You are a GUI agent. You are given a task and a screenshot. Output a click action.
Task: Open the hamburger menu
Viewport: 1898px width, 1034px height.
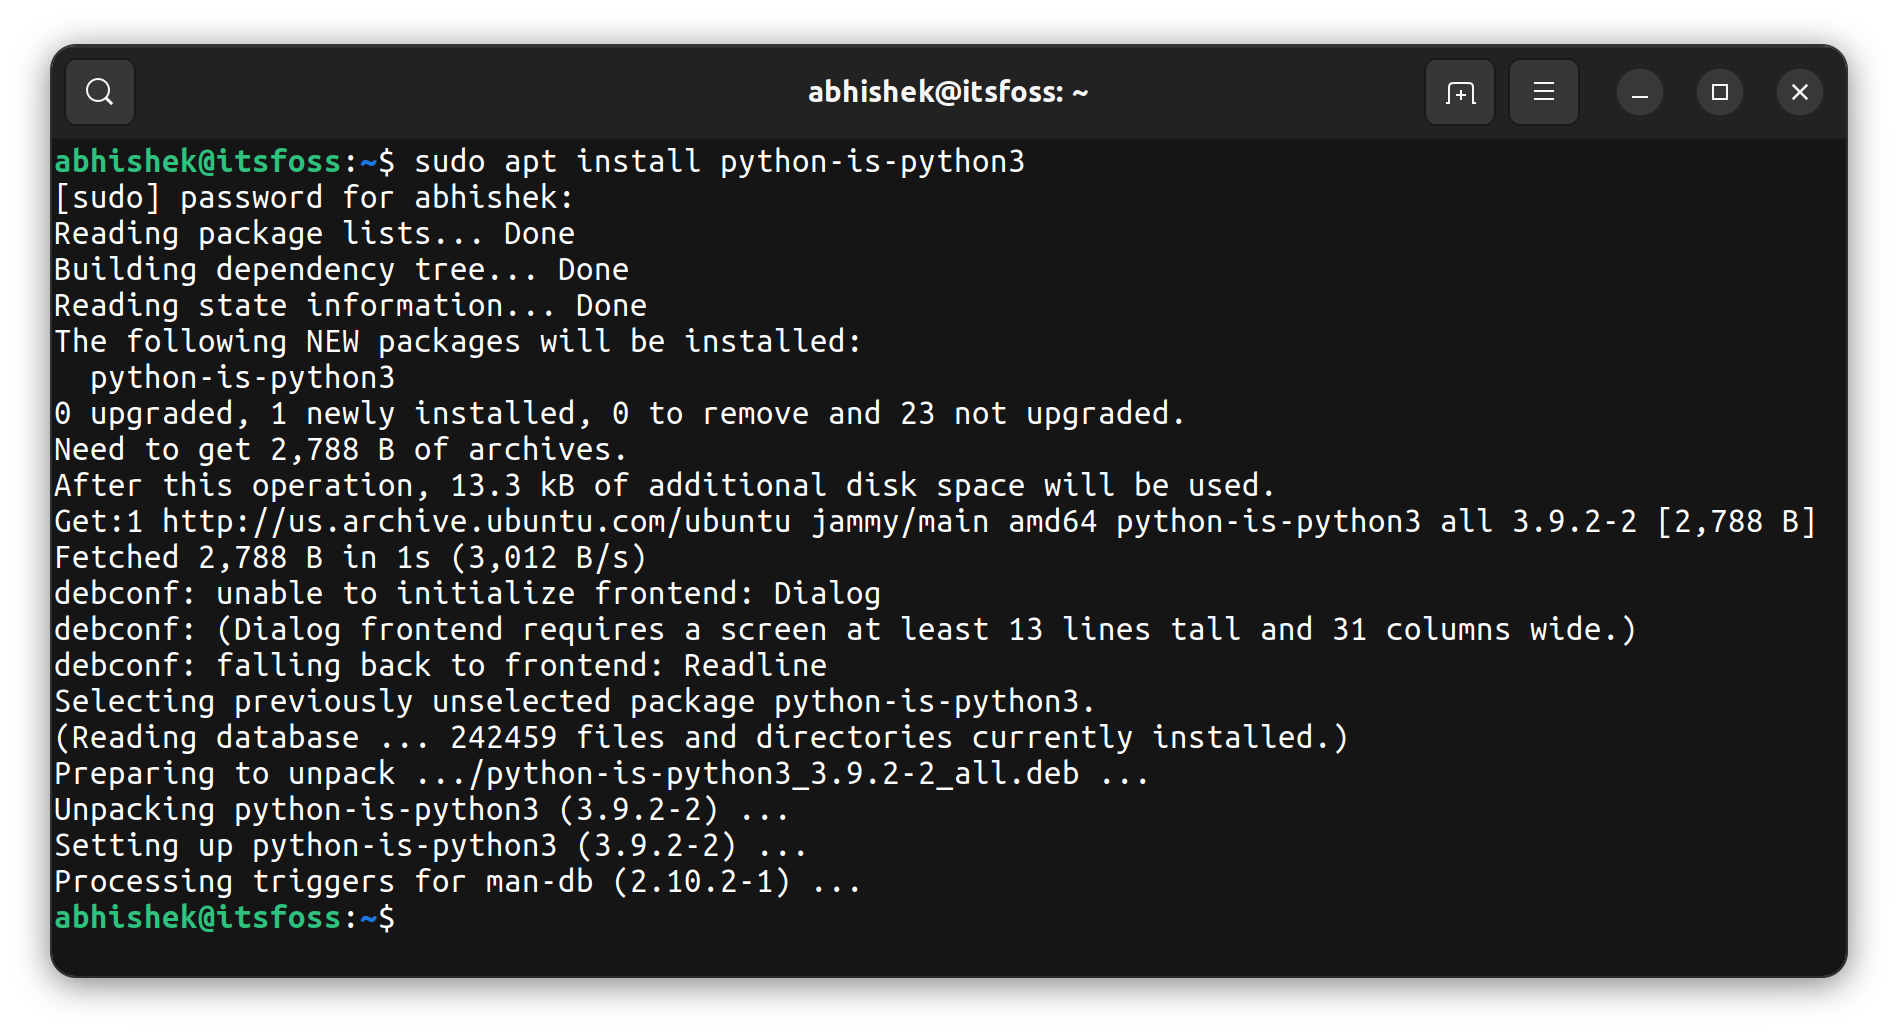(x=1543, y=92)
